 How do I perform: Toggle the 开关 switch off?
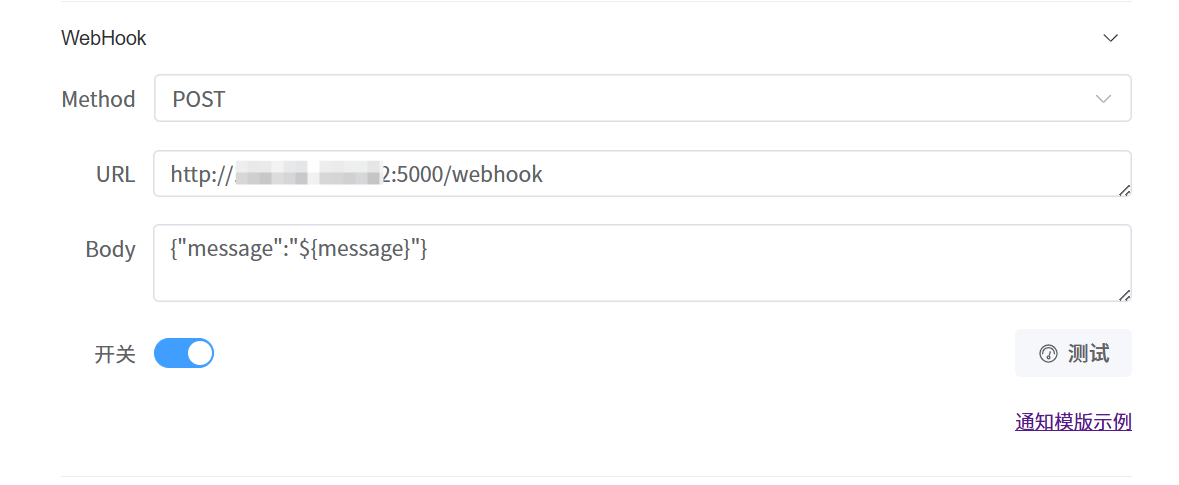[x=184, y=353]
